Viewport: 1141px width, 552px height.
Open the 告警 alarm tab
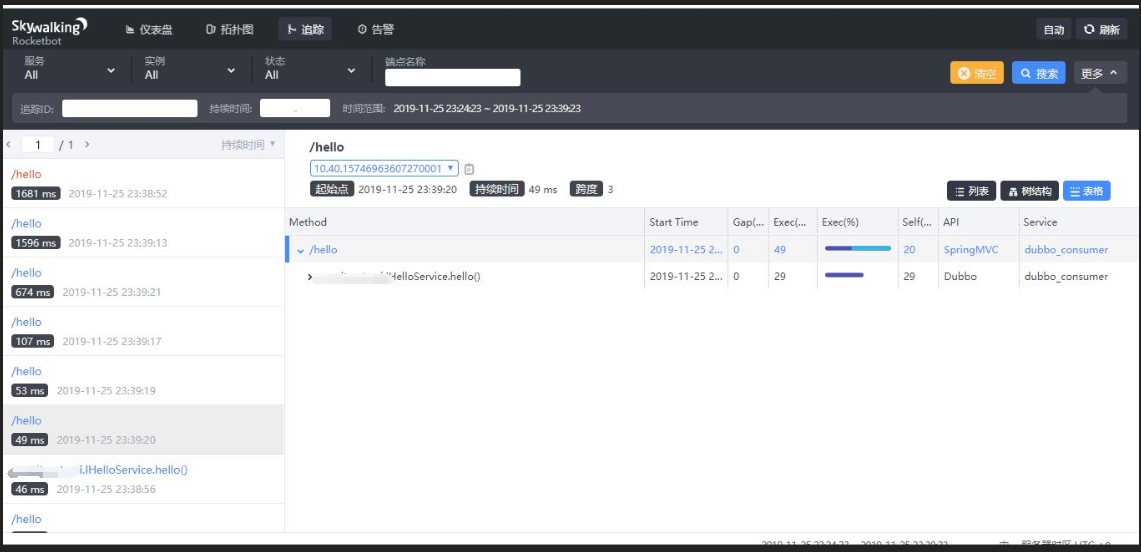click(x=375, y=30)
